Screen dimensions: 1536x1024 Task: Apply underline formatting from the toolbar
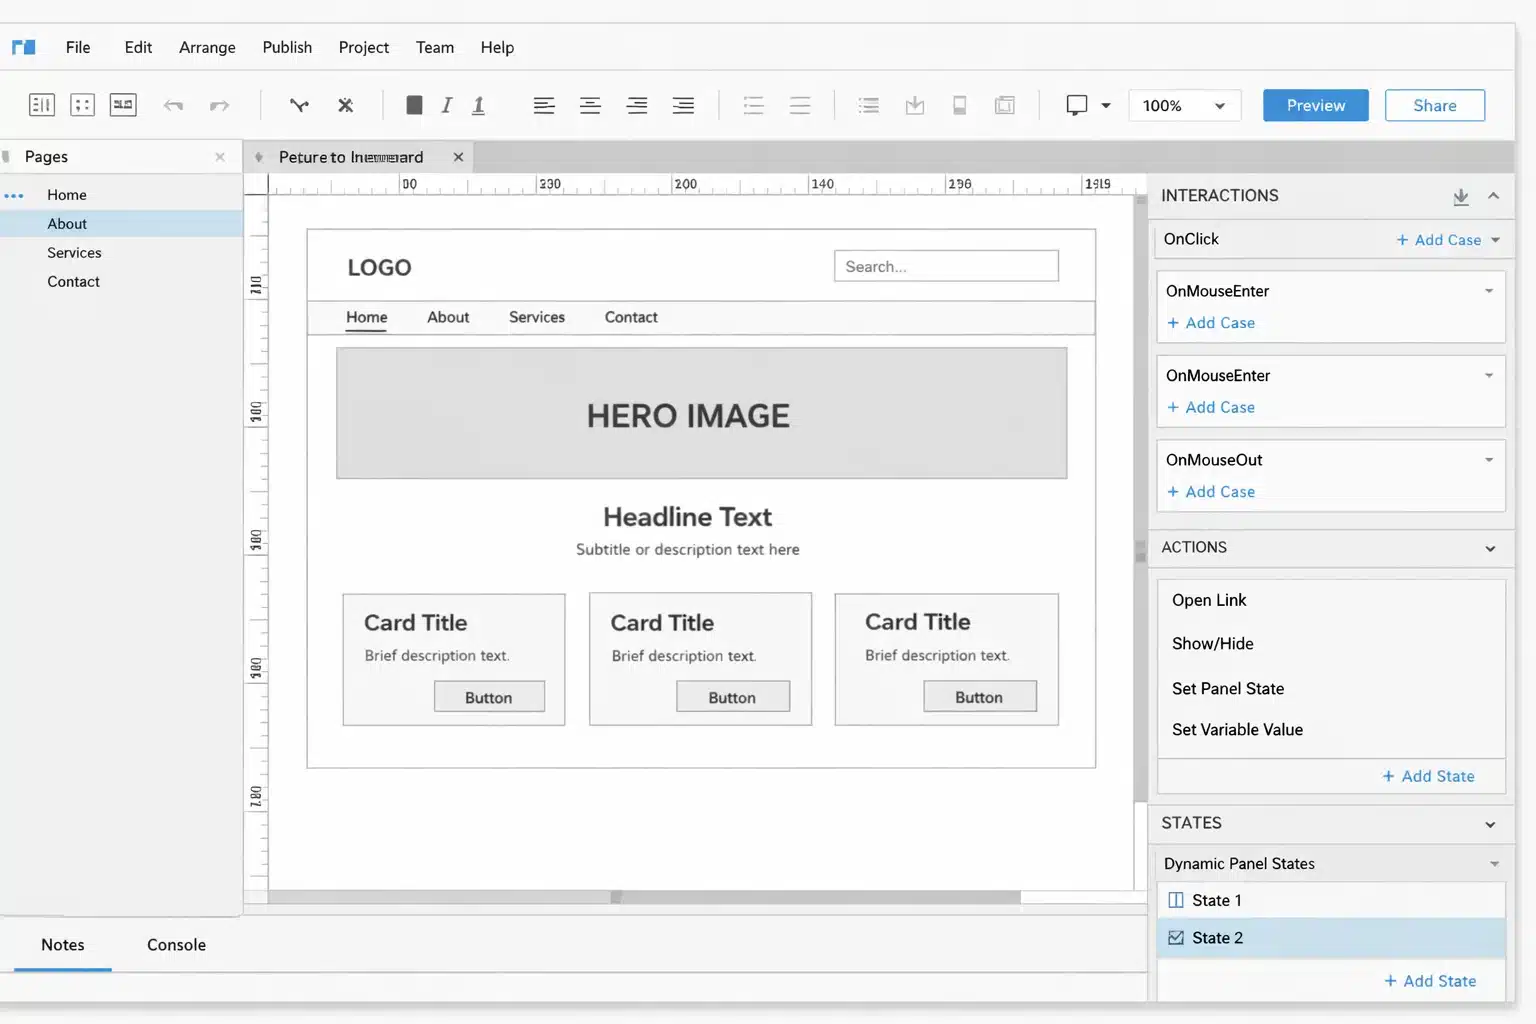(x=478, y=105)
